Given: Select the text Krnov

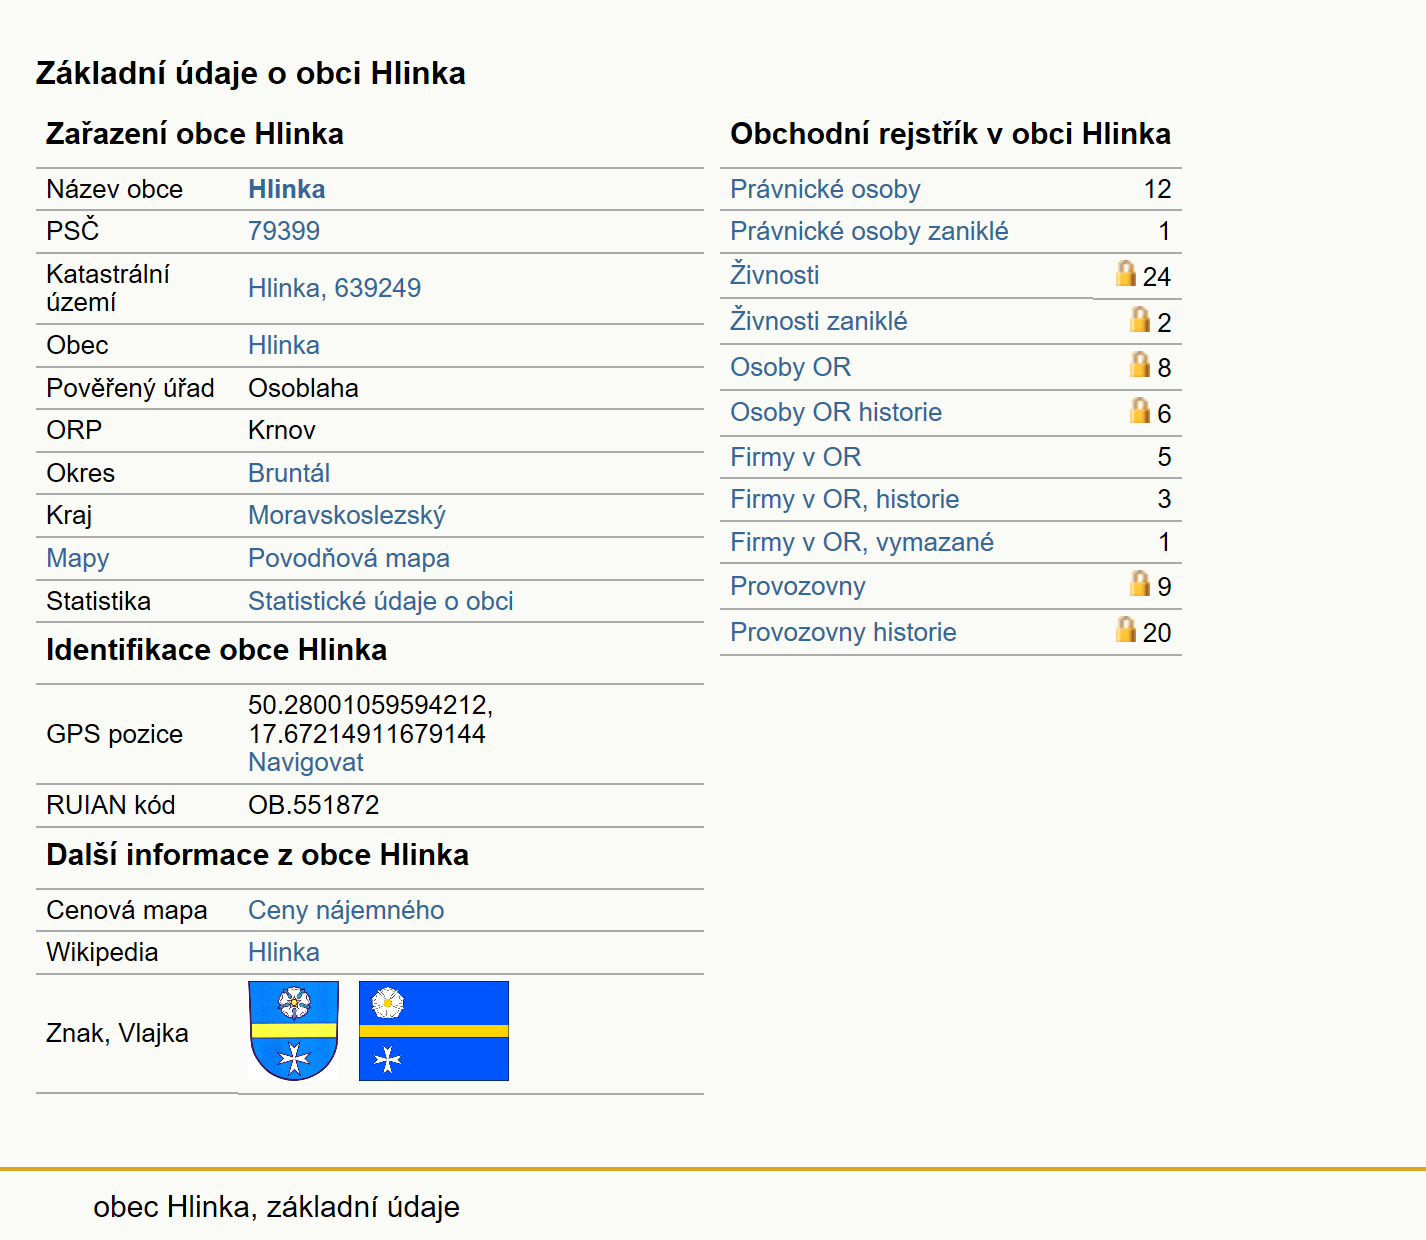Looking at the screenshot, I should [x=282, y=430].
